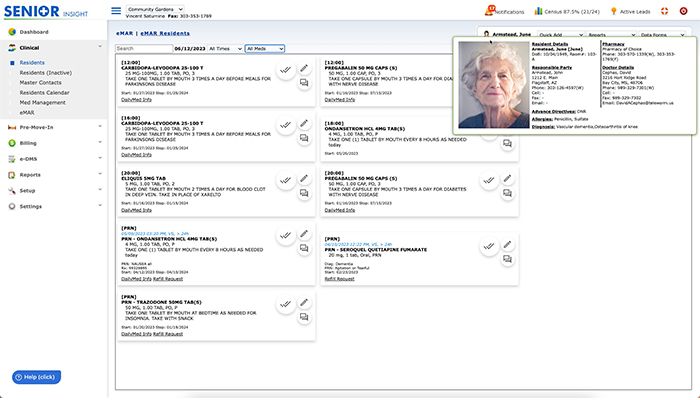Click the medication Search input field
The height and width of the screenshot is (400, 700).
pyautogui.click(x=144, y=49)
